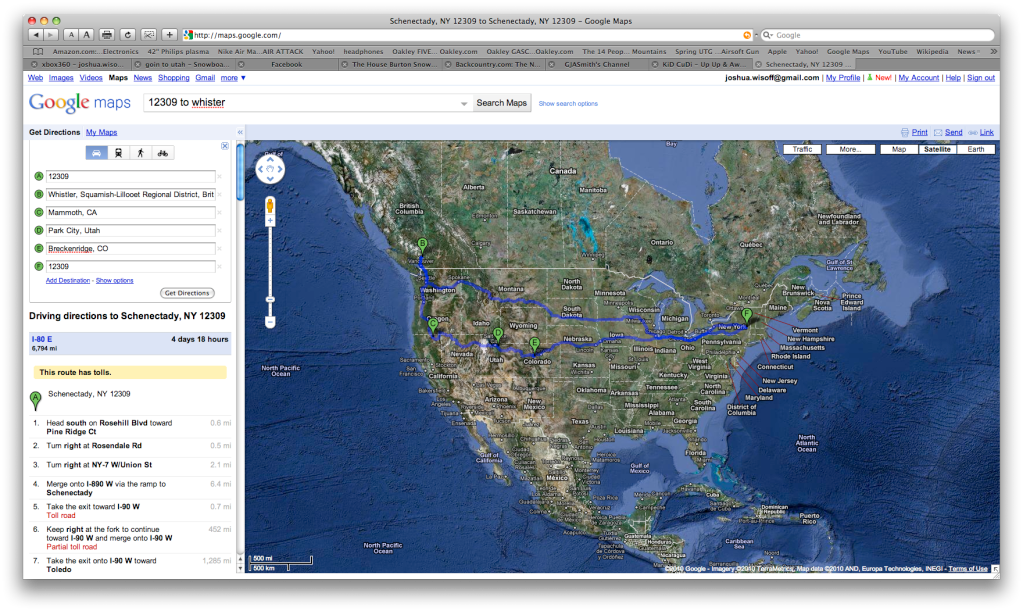Click the zoom slider handle
This screenshot has height=611, width=1023.
coord(270,299)
